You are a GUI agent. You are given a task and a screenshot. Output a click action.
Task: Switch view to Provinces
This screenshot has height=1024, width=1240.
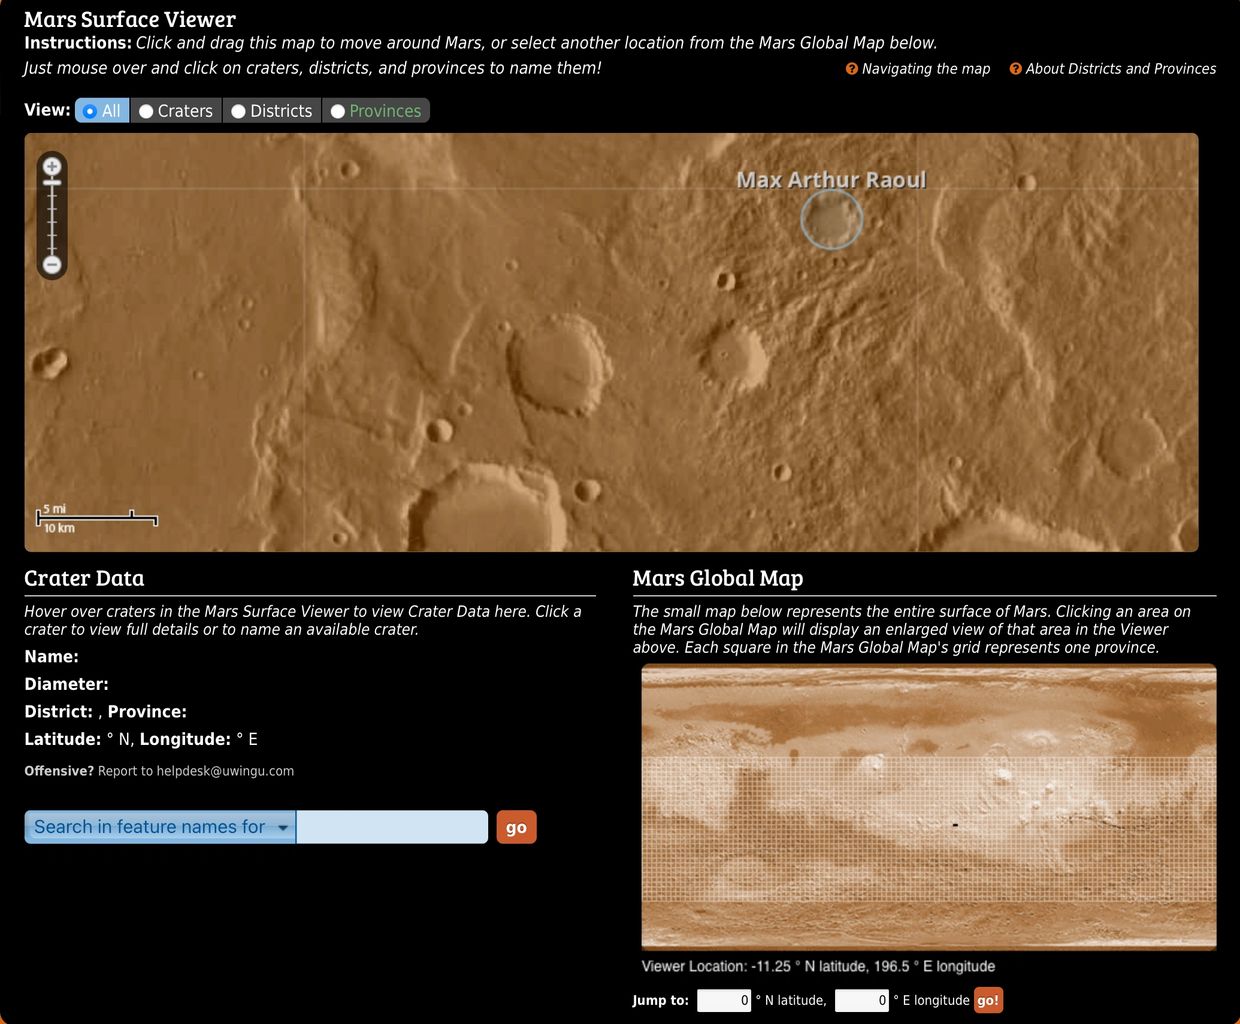click(338, 111)
